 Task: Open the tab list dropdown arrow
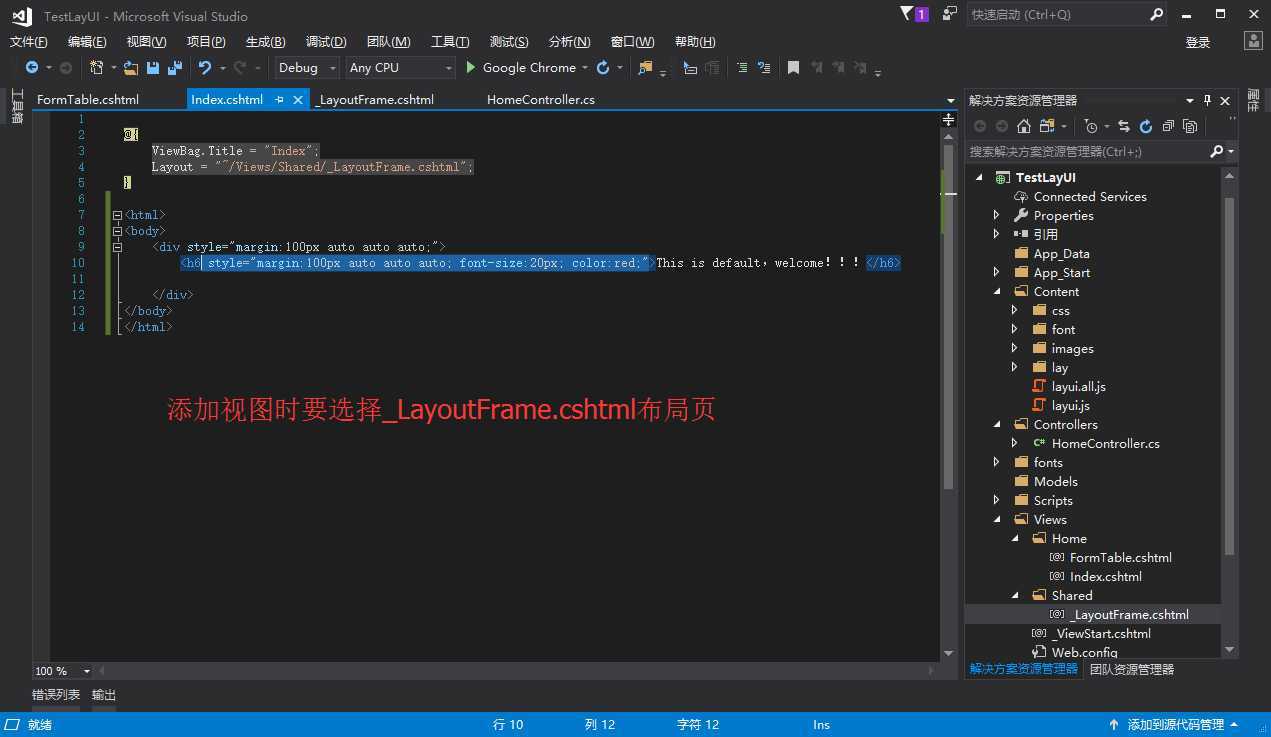[951, 101]
